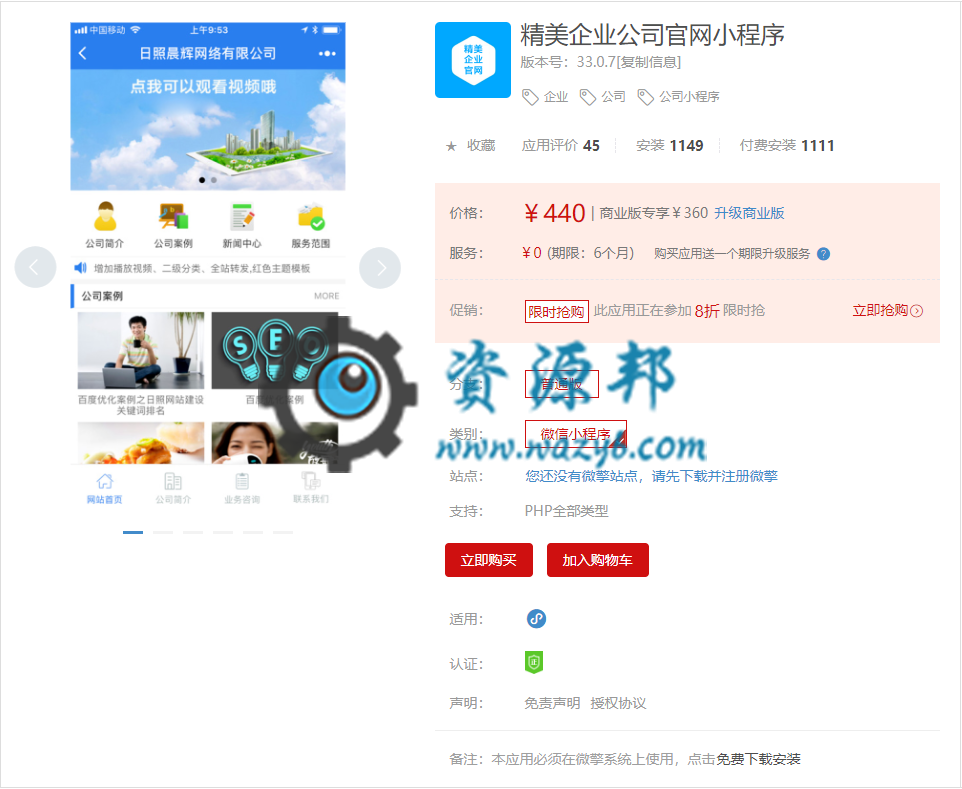Tap 联系我们 tab in phone bottom bar
The height and width of the screenshot is (789, 962).
310,488
